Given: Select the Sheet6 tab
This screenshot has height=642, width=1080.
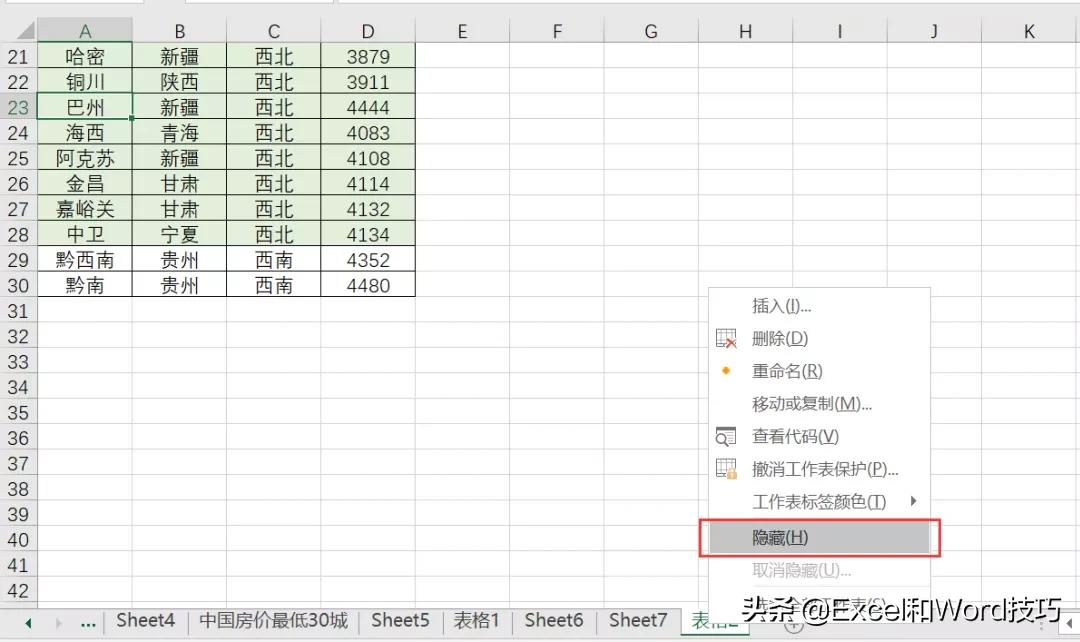Looking at the screenshot, I should (554, 620).
